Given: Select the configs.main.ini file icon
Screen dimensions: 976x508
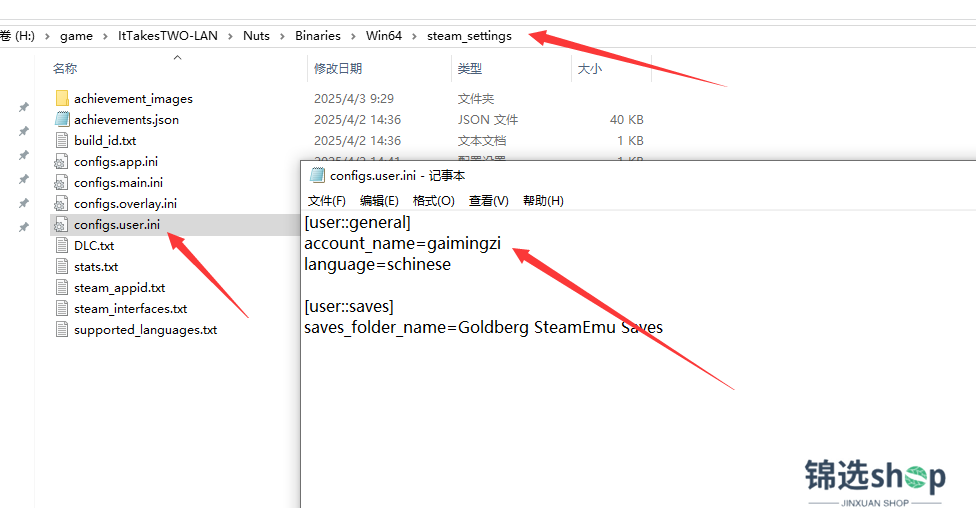Looking at the screenshot, I should pos(60,182).
